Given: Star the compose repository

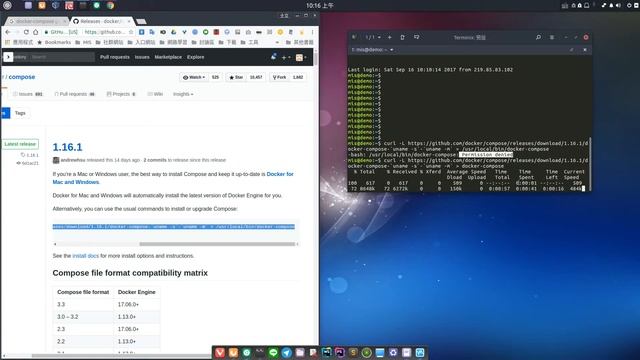Looking at the screenshot, I should (x=236, y=77).
